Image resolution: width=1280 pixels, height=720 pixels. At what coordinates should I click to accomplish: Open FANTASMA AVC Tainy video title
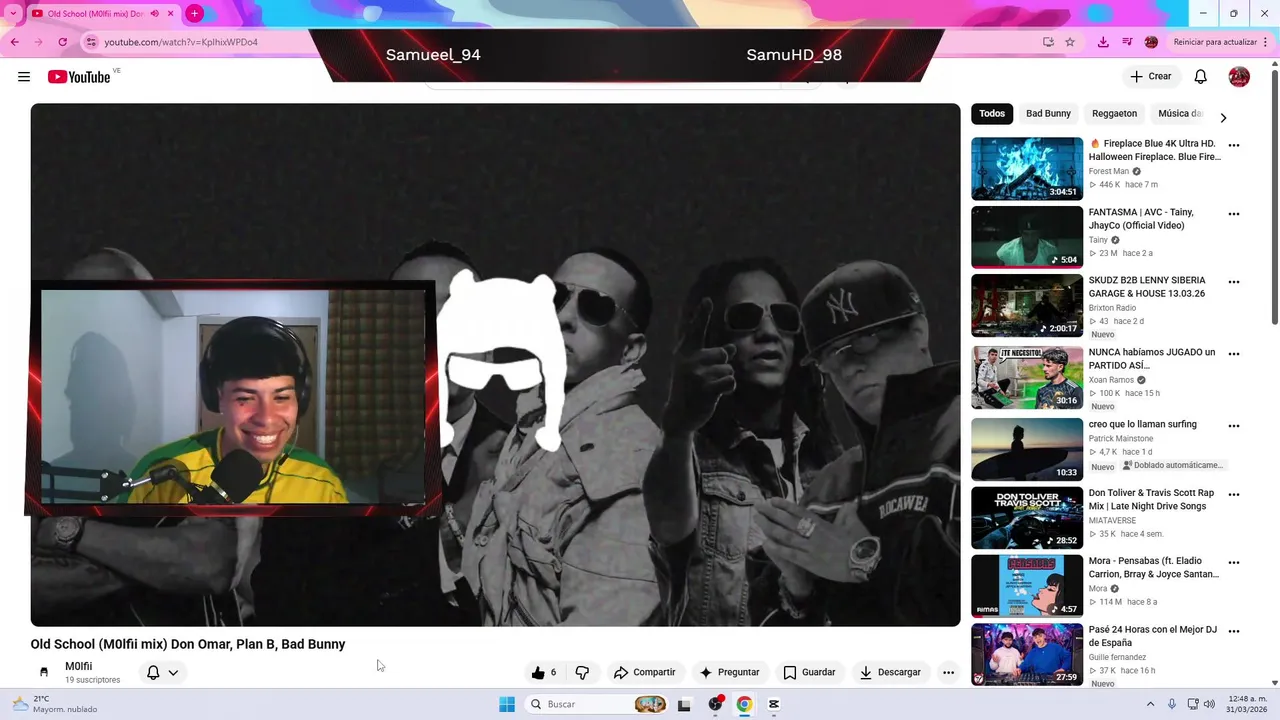(x=1141, y=219)
